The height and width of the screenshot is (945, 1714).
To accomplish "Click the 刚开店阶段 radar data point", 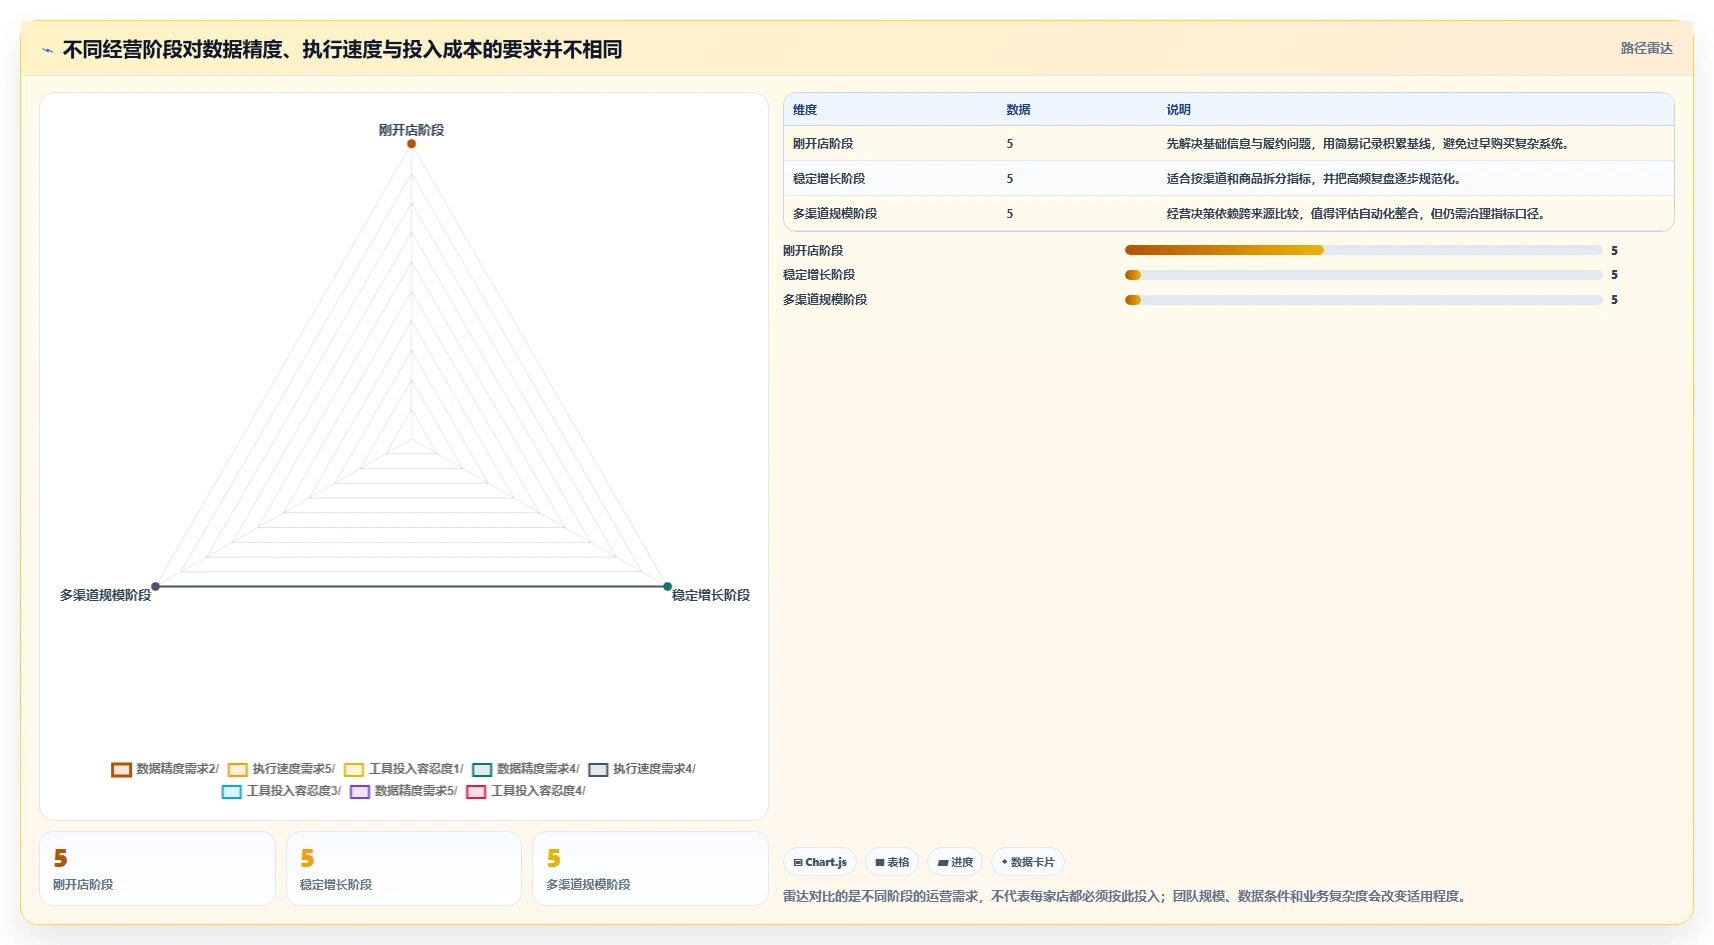I will pos(411,144).
